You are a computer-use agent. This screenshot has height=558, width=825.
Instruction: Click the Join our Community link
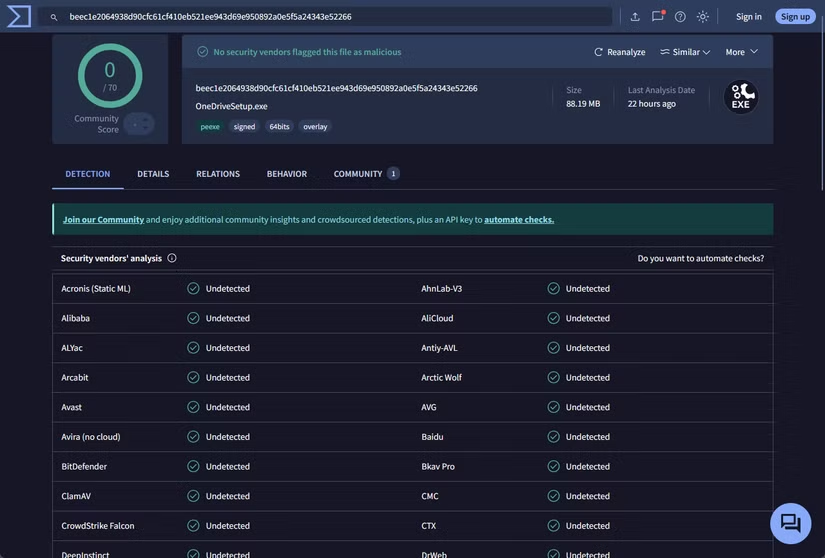103,219
